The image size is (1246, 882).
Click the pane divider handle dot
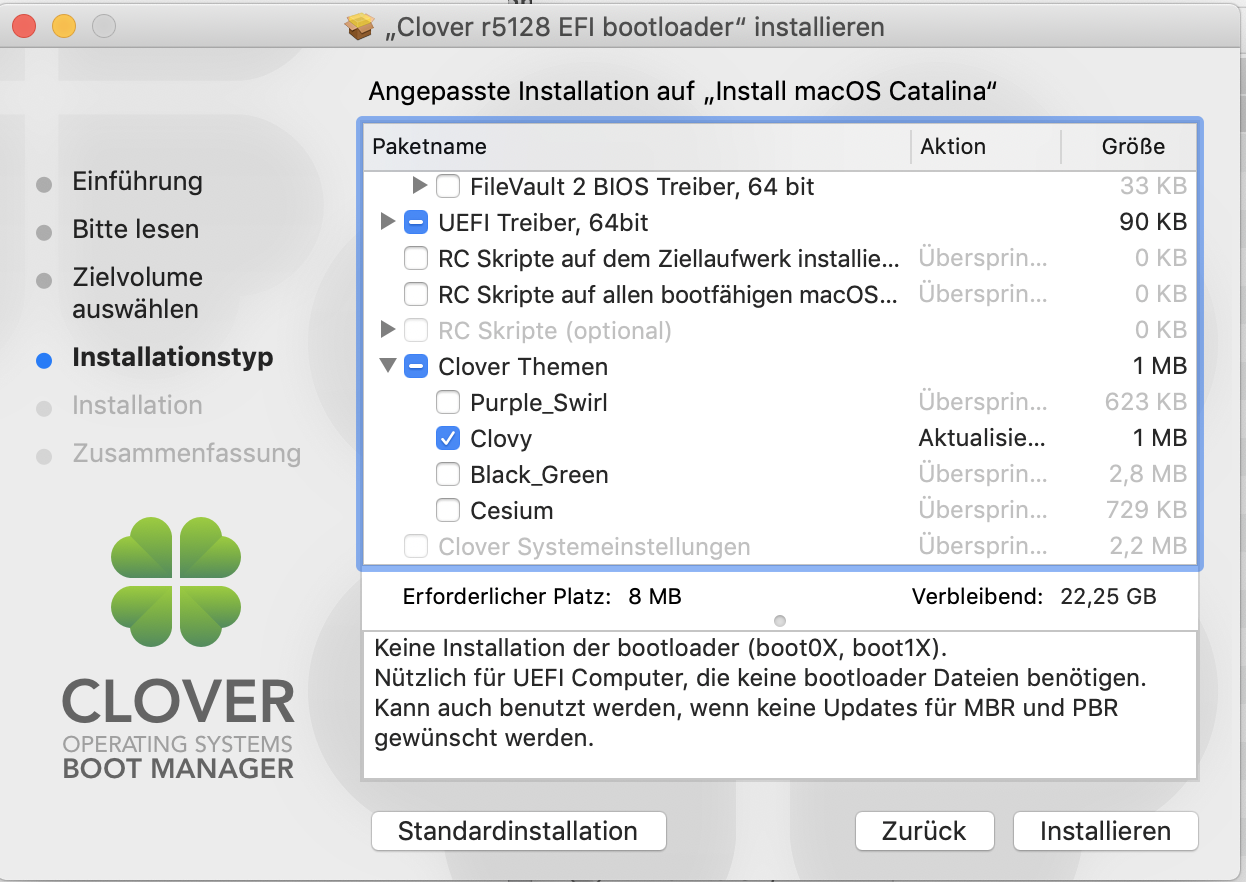click(x=780, y=621)
